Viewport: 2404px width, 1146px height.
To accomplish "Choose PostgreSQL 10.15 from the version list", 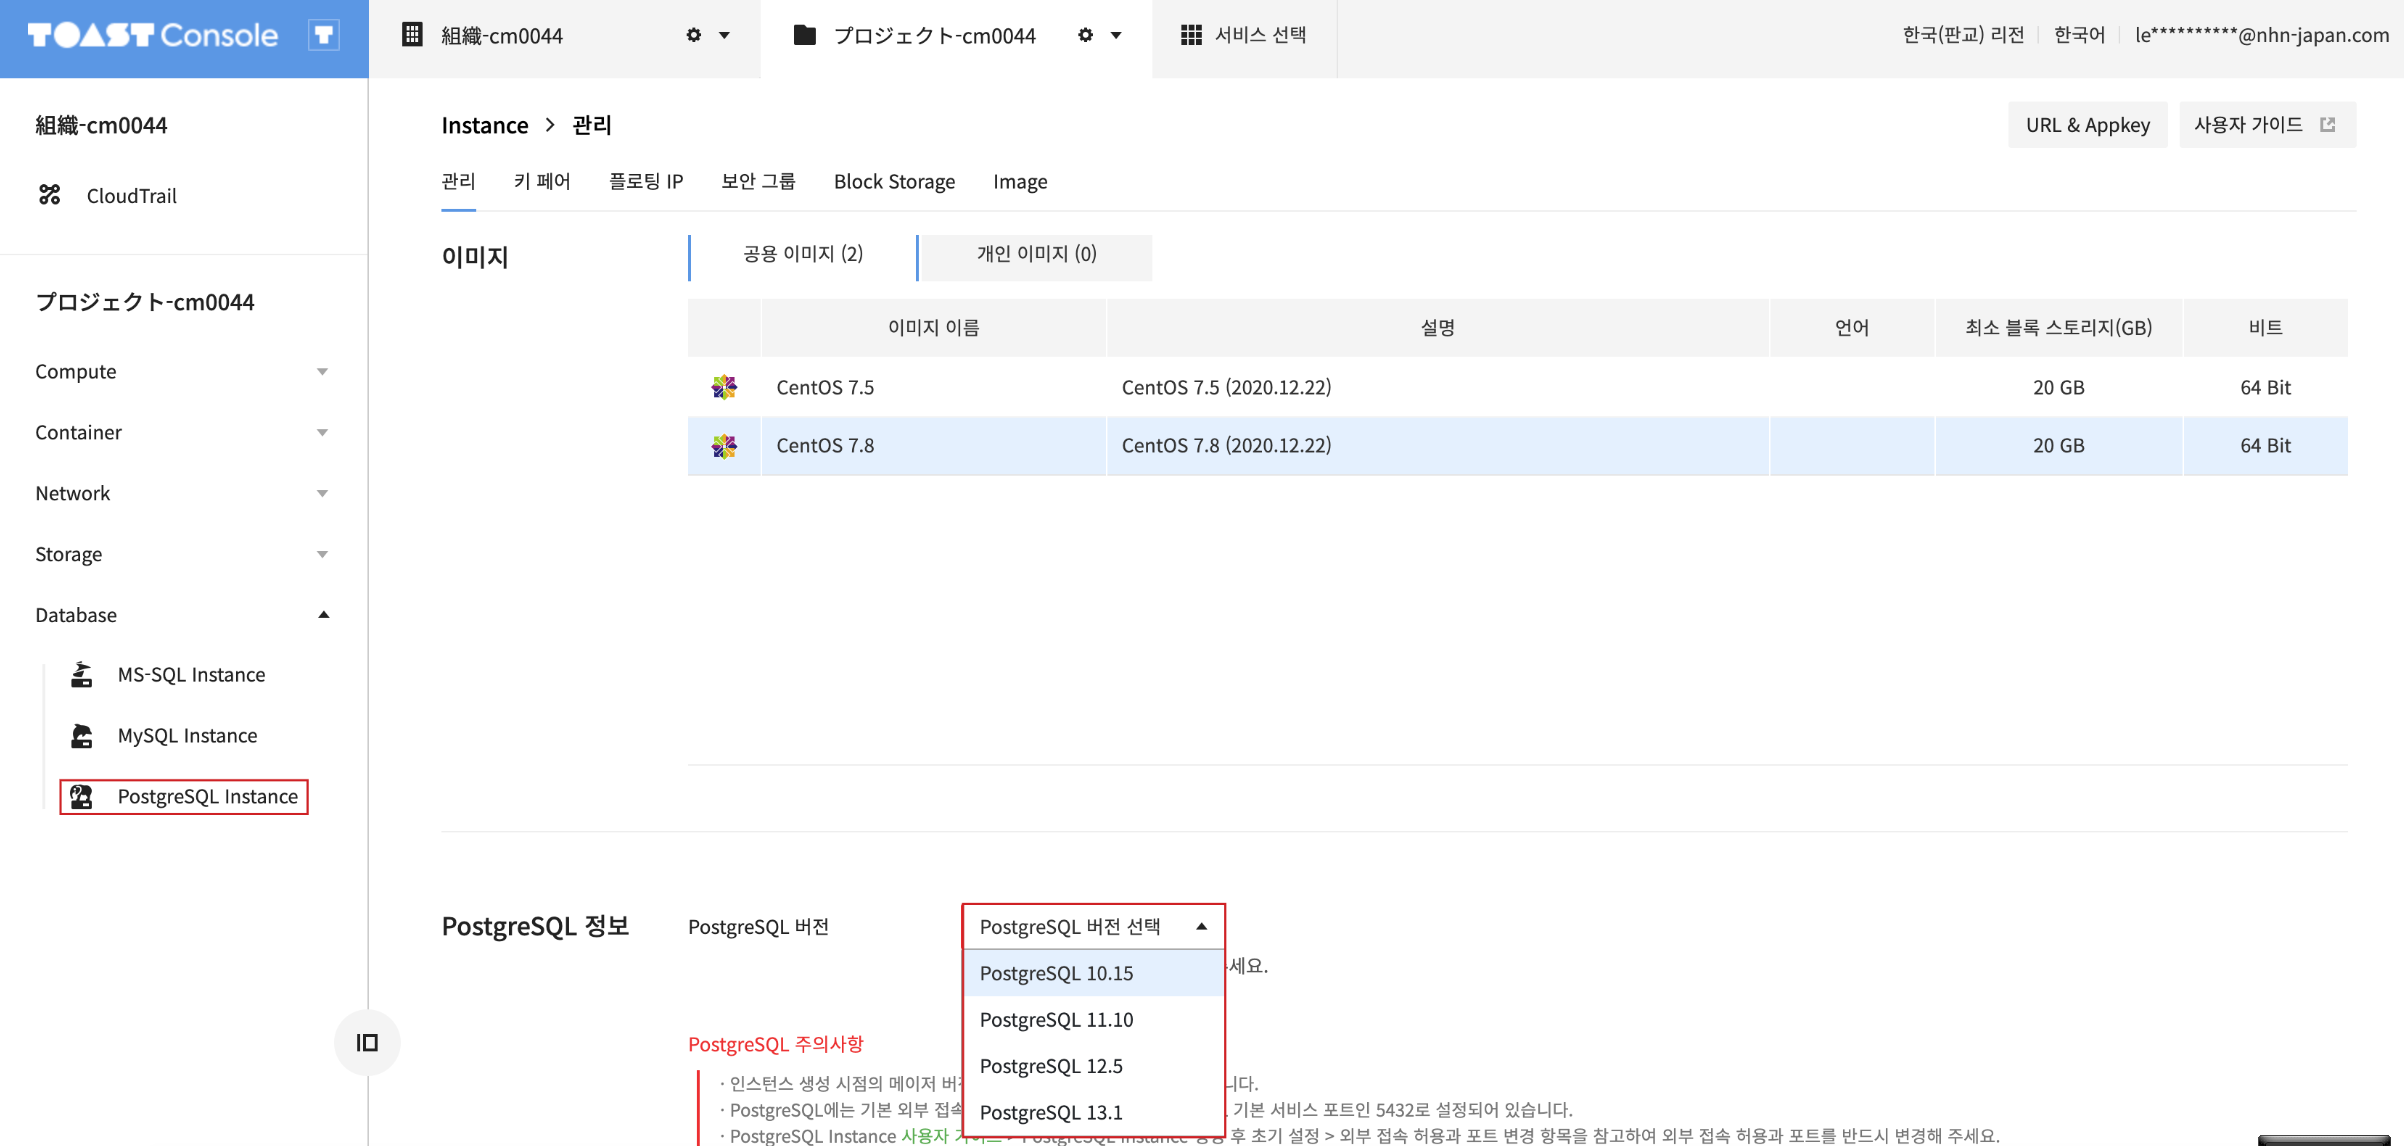I will 1093,973.
